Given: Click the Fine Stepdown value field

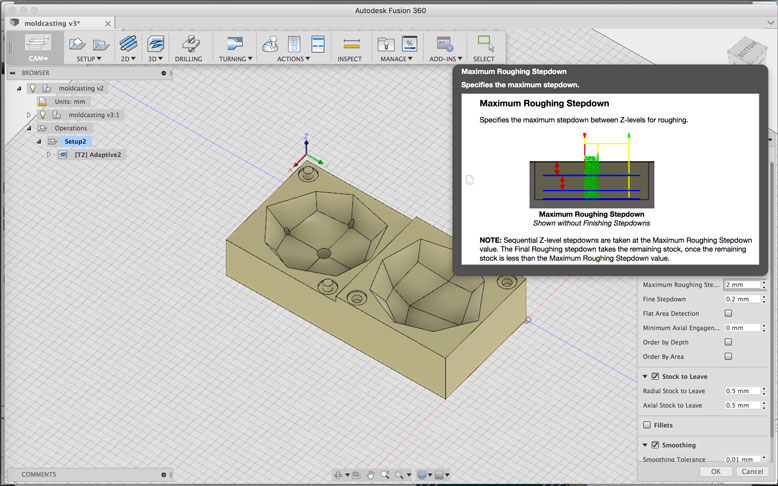Looking at the screenshot, I should (x=742, y=299).
